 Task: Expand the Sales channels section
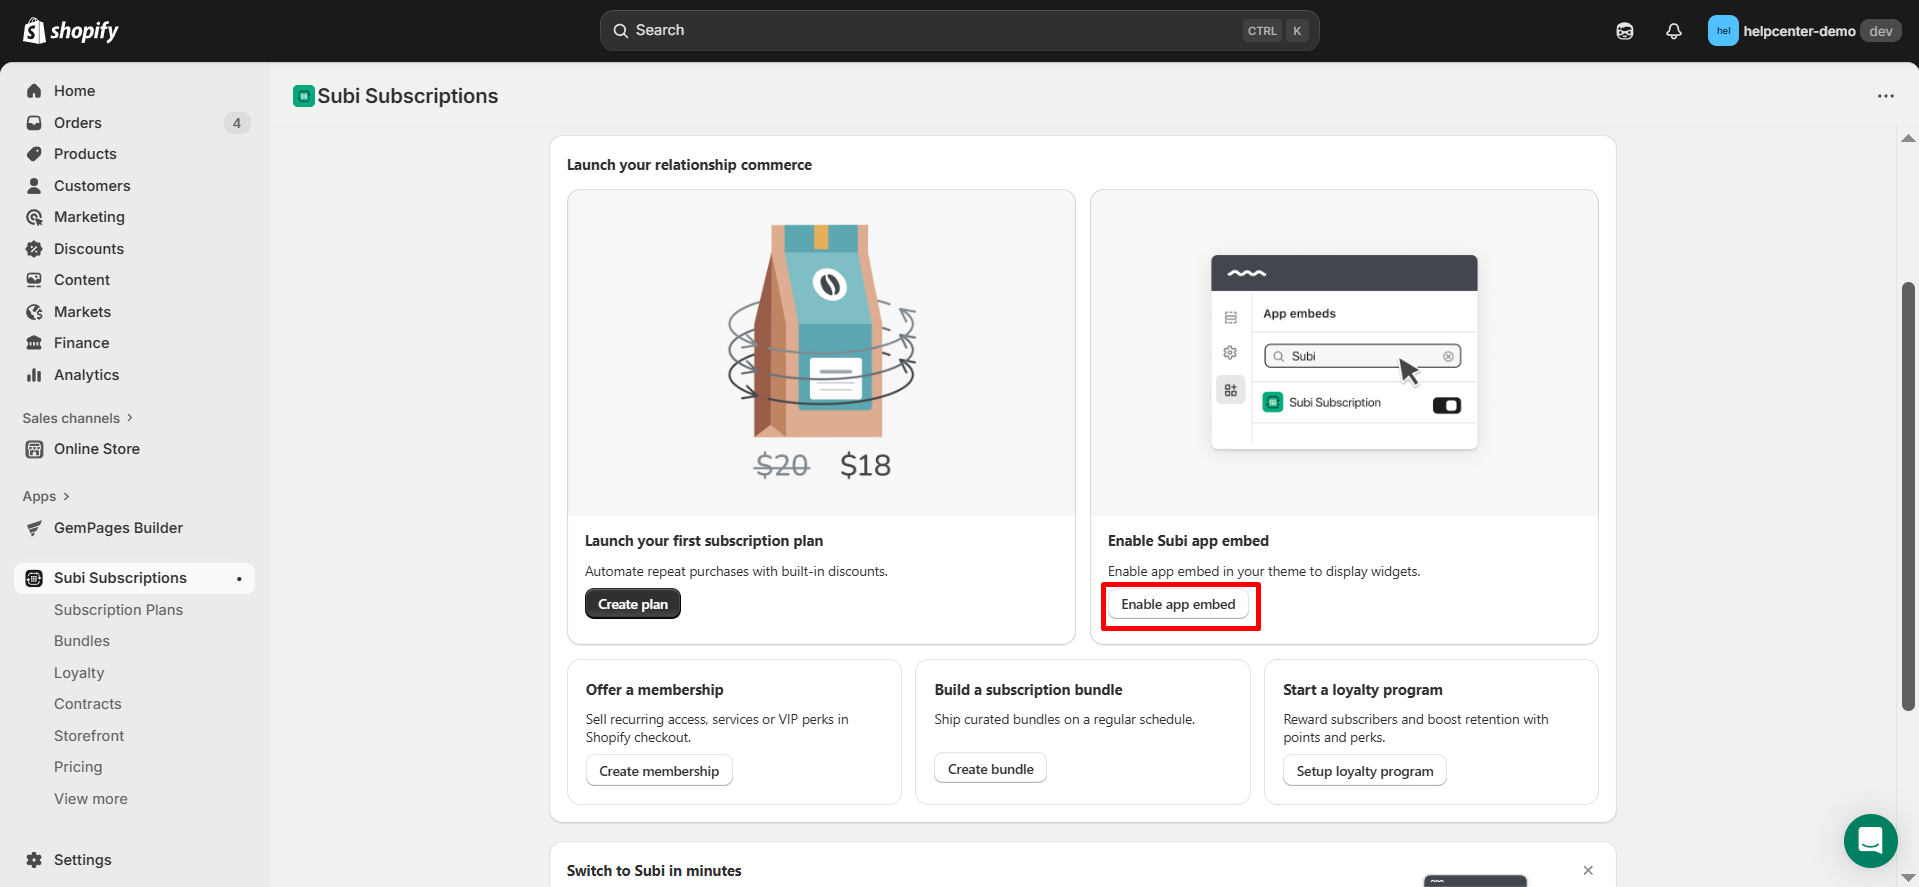pos(77,418)
